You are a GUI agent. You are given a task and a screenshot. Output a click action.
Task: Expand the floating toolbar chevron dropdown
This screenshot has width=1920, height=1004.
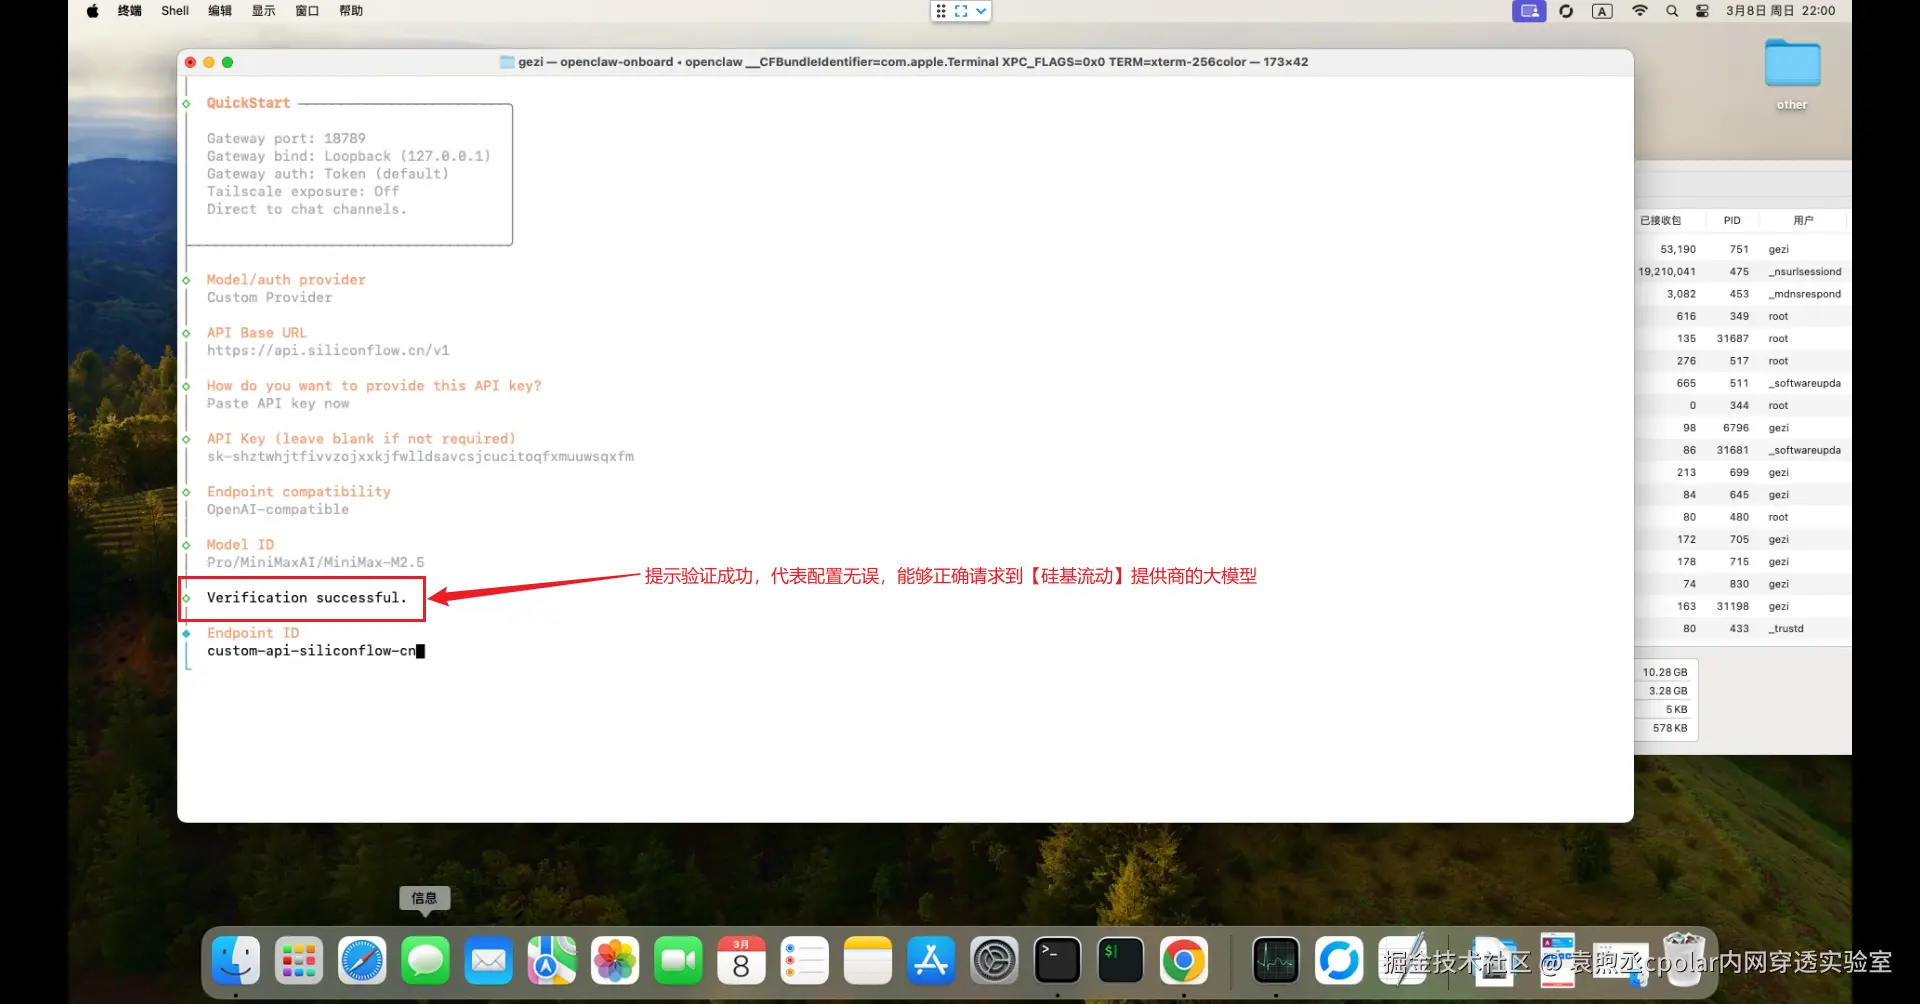pyautogui.click(x=981, y=11)
